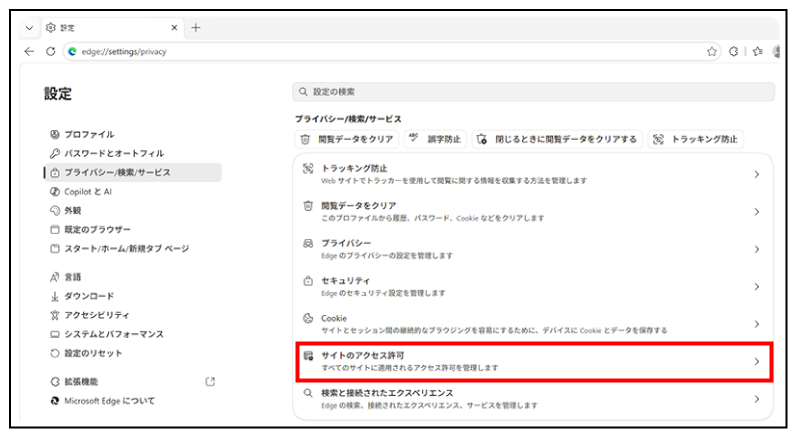Image resolution: width=795 pixels, height=436 pixels.
Task: Click the language icon next to 言語
Action: [x=55, y=277]
